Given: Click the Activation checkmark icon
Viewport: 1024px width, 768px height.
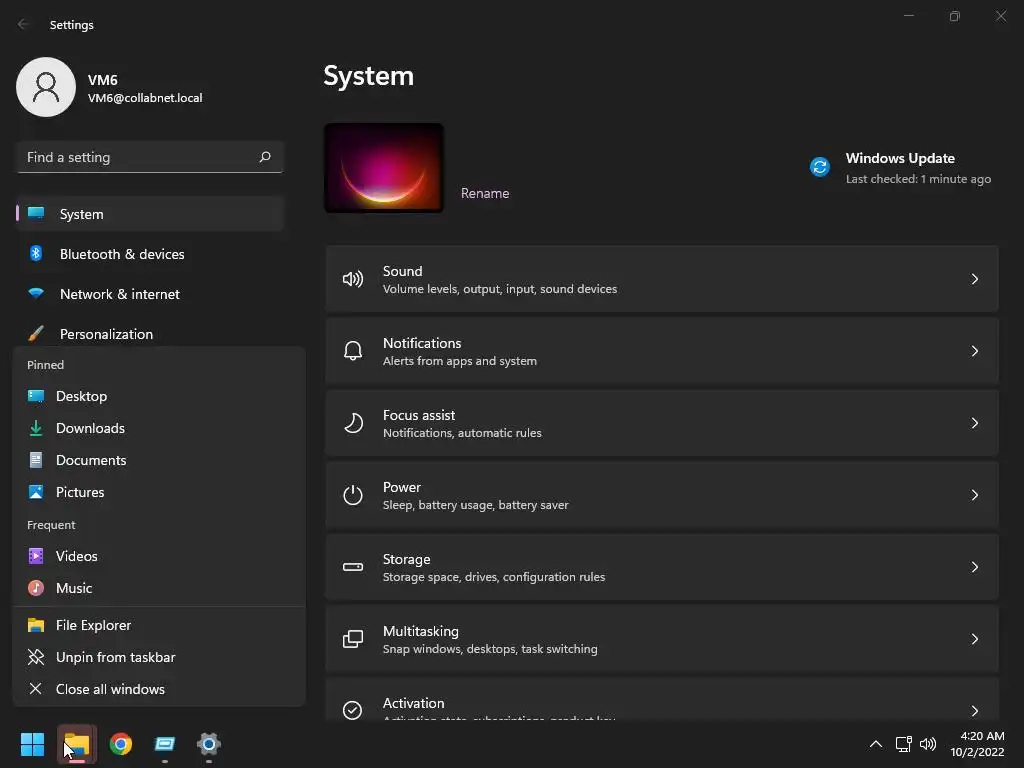Looking at the screenshot, I should click(x=353, y=710).
